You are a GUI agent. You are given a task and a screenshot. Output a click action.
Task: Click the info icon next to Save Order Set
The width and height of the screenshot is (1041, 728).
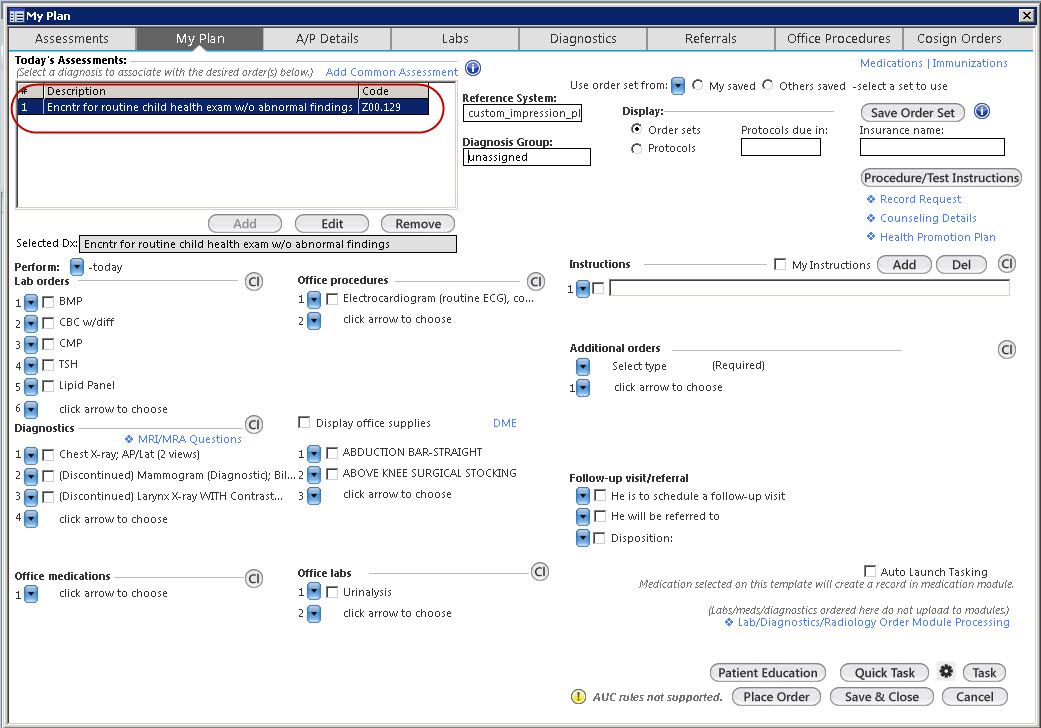tap(981, 111)
